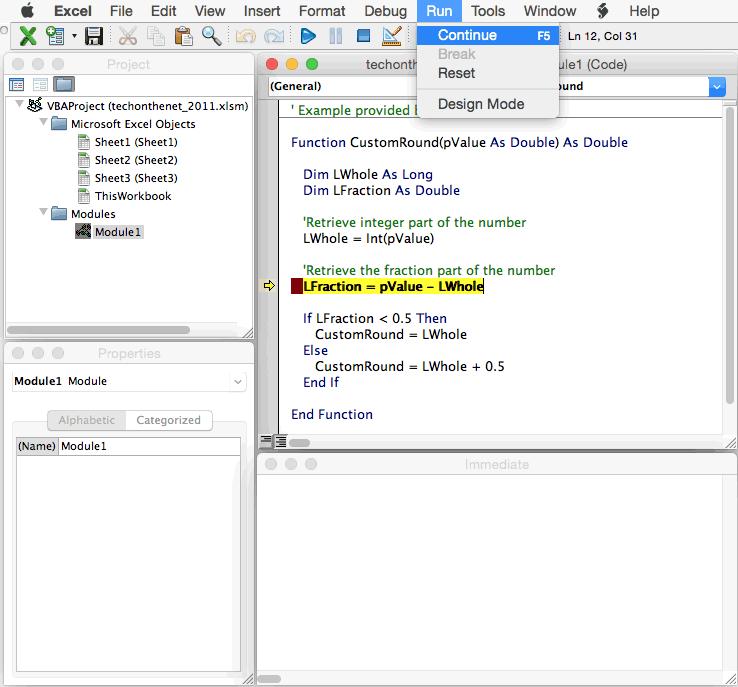Image resolution: width=738 pixels, height=687 pixels.
Task: Switch to Procedure view at code window bottom
Action: pyautogui.click(x=266, y=440)
